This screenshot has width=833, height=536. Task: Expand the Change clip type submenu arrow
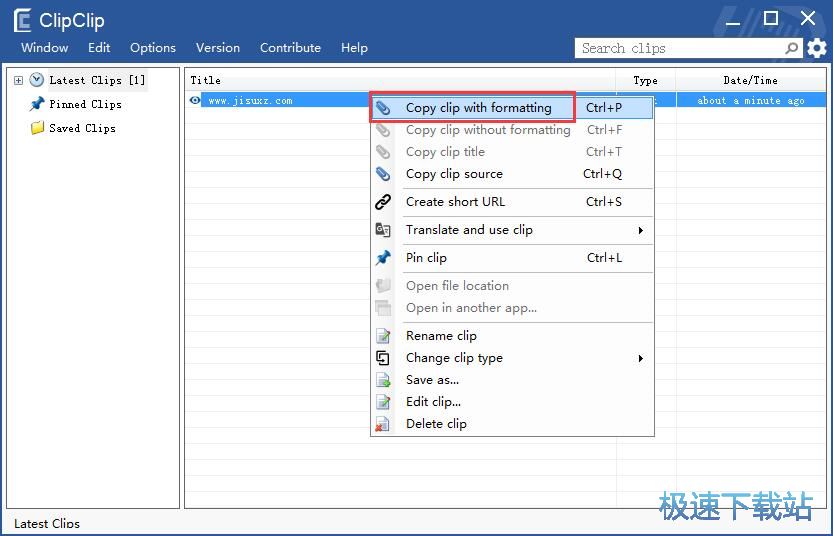pyautogui.click(x=641, y=359)
